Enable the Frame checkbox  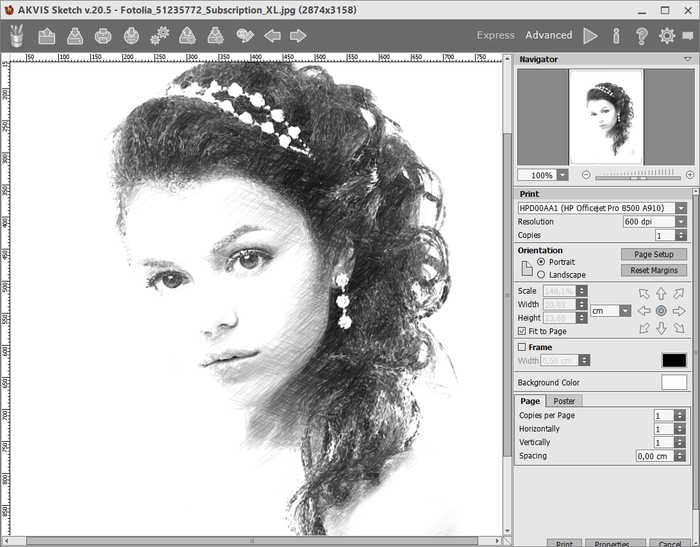tap(522, 347)
